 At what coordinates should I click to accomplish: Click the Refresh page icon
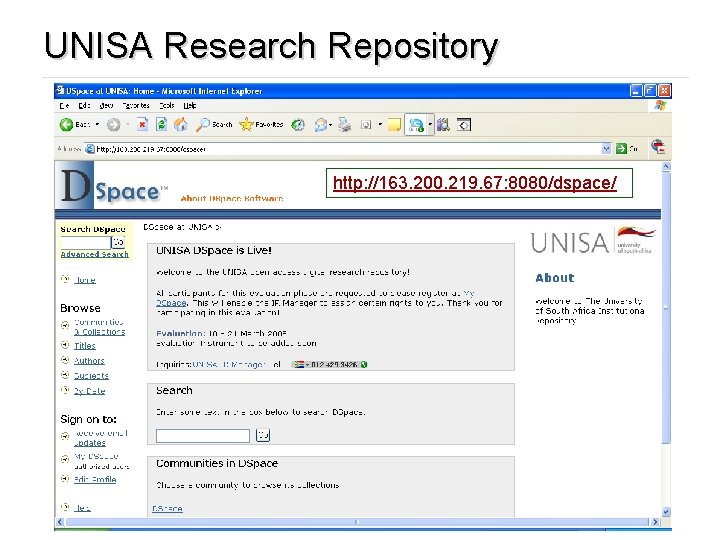[161, 124]
